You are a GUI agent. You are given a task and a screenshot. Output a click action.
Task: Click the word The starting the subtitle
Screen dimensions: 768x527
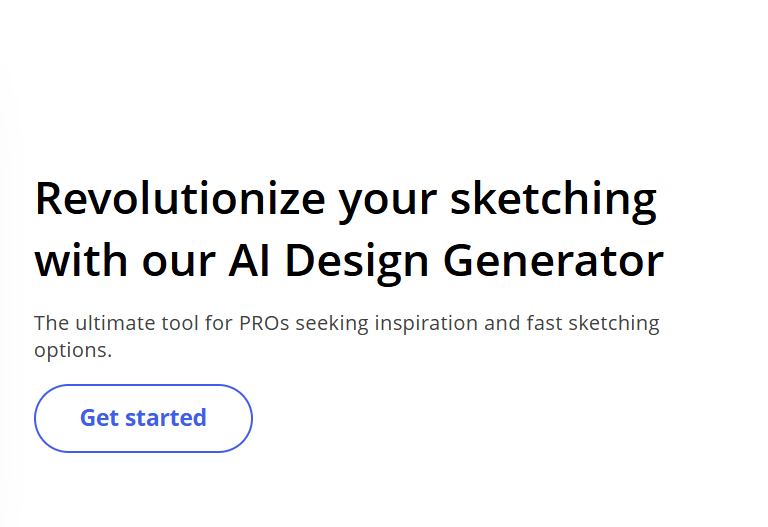pos(51,324)
